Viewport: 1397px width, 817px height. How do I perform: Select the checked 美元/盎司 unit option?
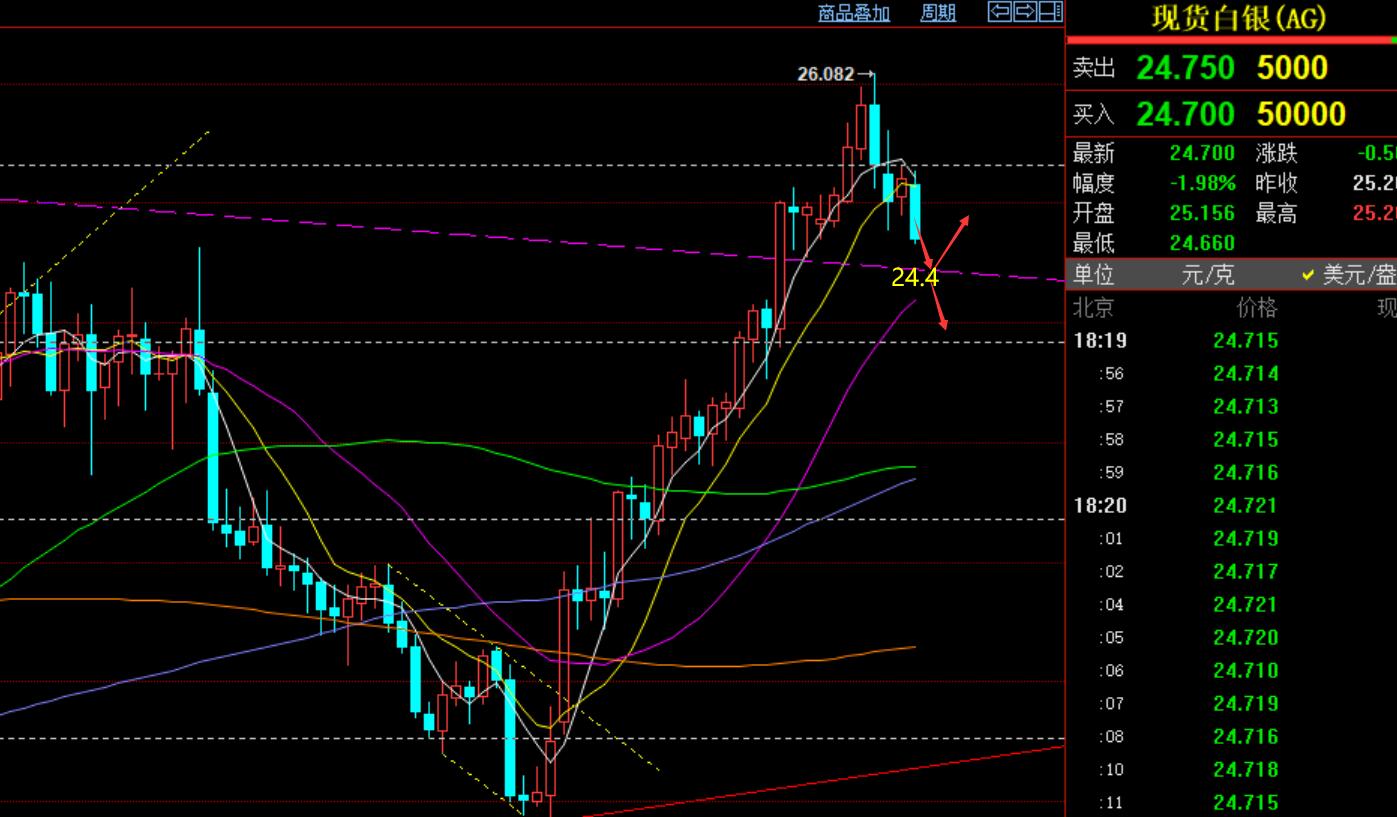tap(1349, 274)
